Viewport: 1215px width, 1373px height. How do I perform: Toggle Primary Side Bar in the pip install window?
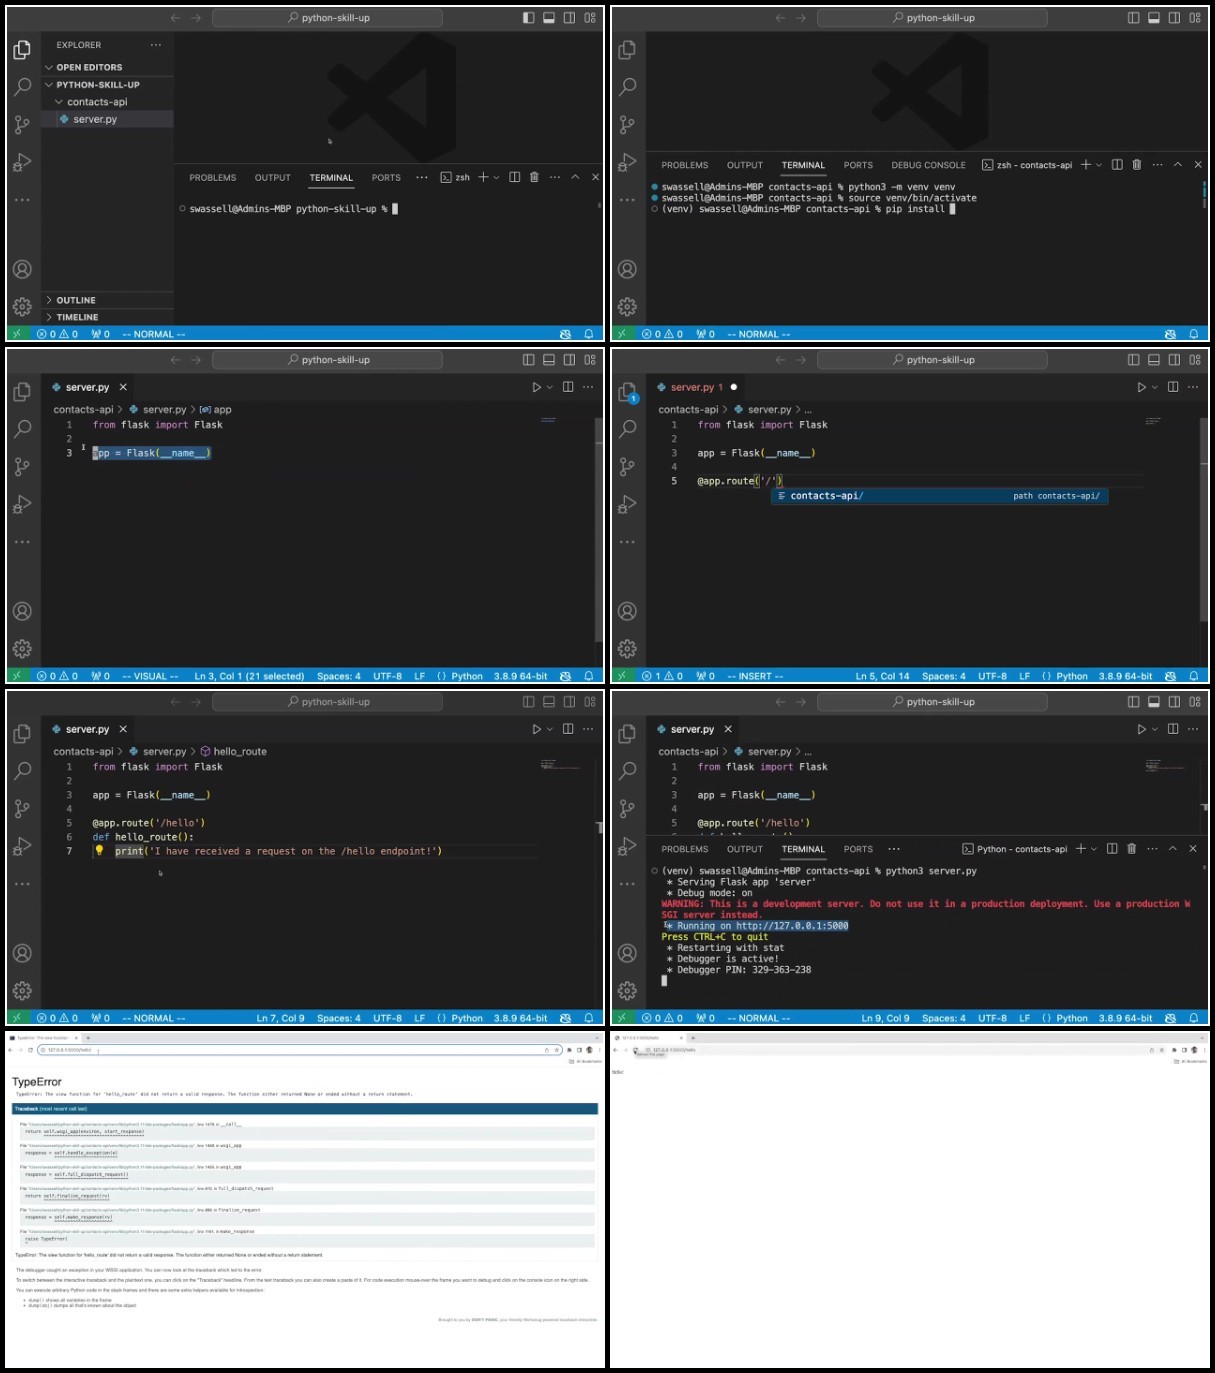click(1133, 18)
